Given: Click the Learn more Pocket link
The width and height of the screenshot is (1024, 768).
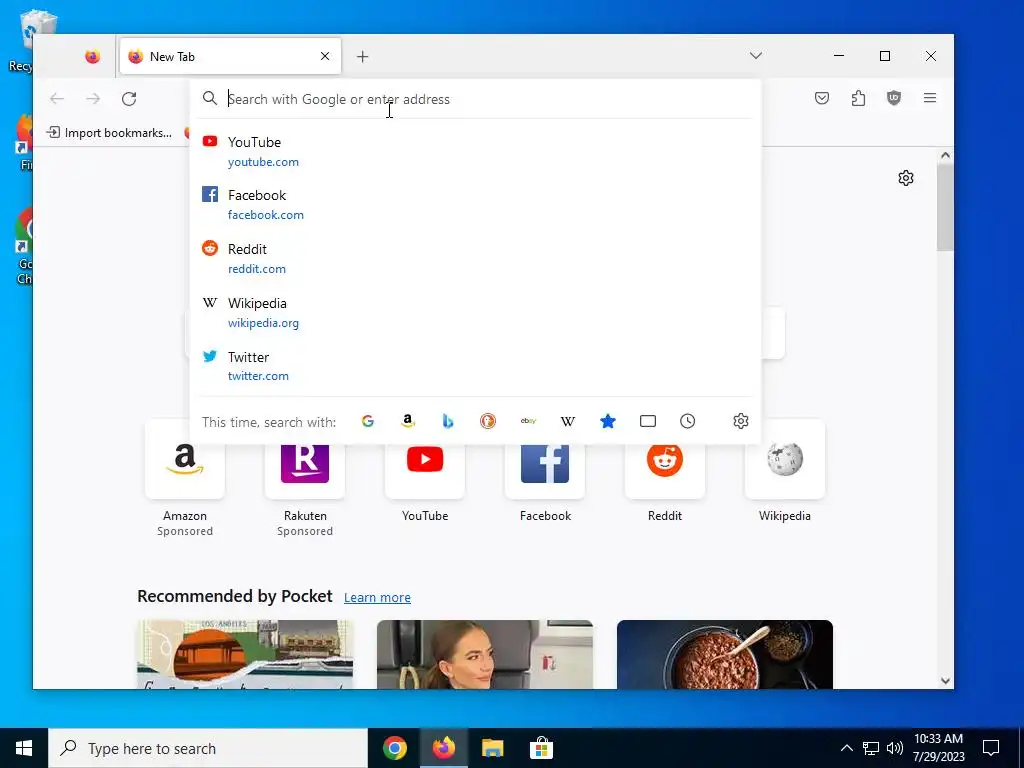Looking at the screenshot, I should pos(377,598).
